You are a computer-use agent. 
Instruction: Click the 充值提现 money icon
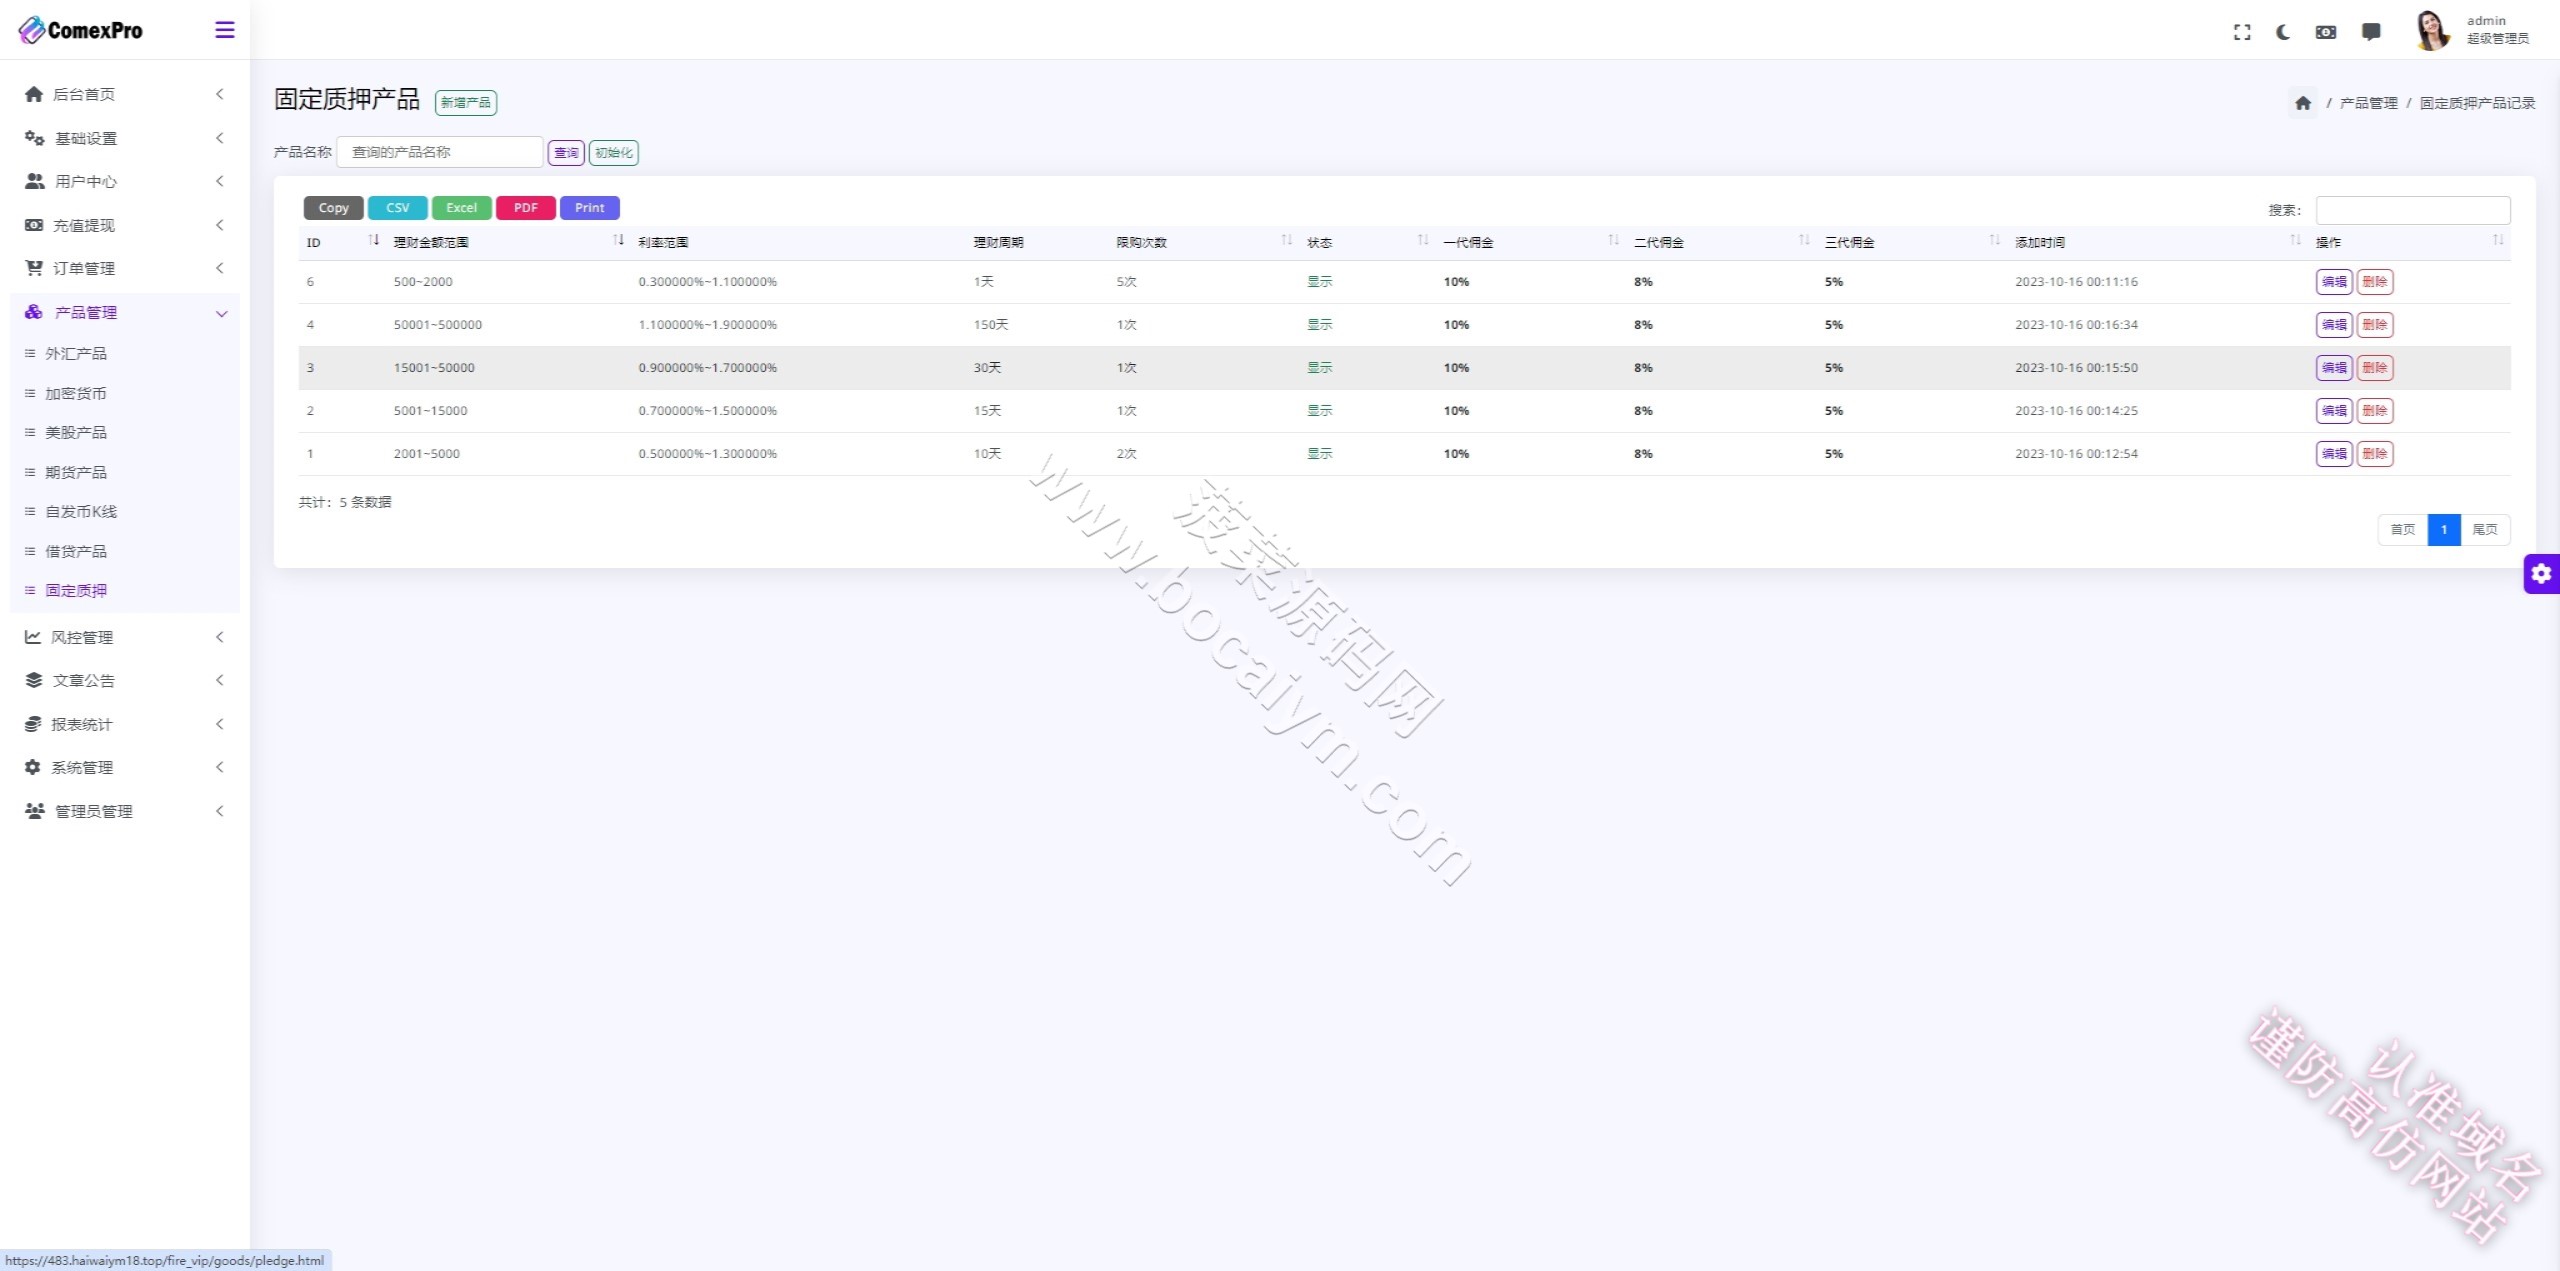(x=34, y=225)
